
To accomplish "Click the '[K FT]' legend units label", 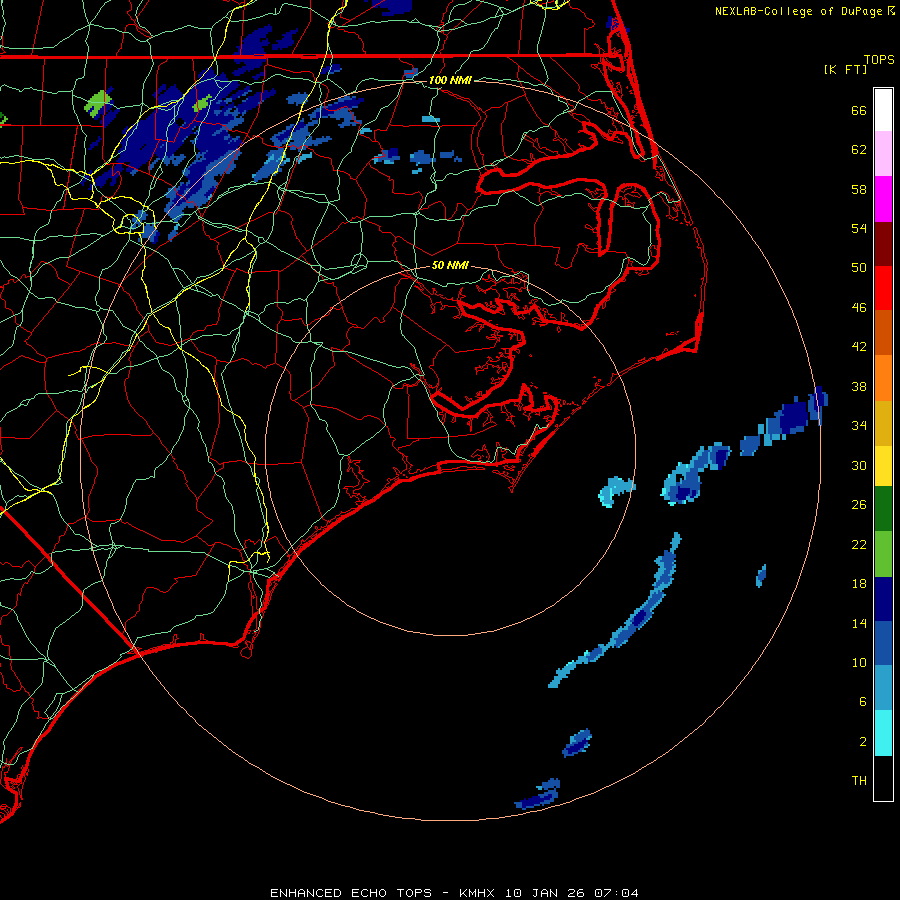I will point(845,69).
